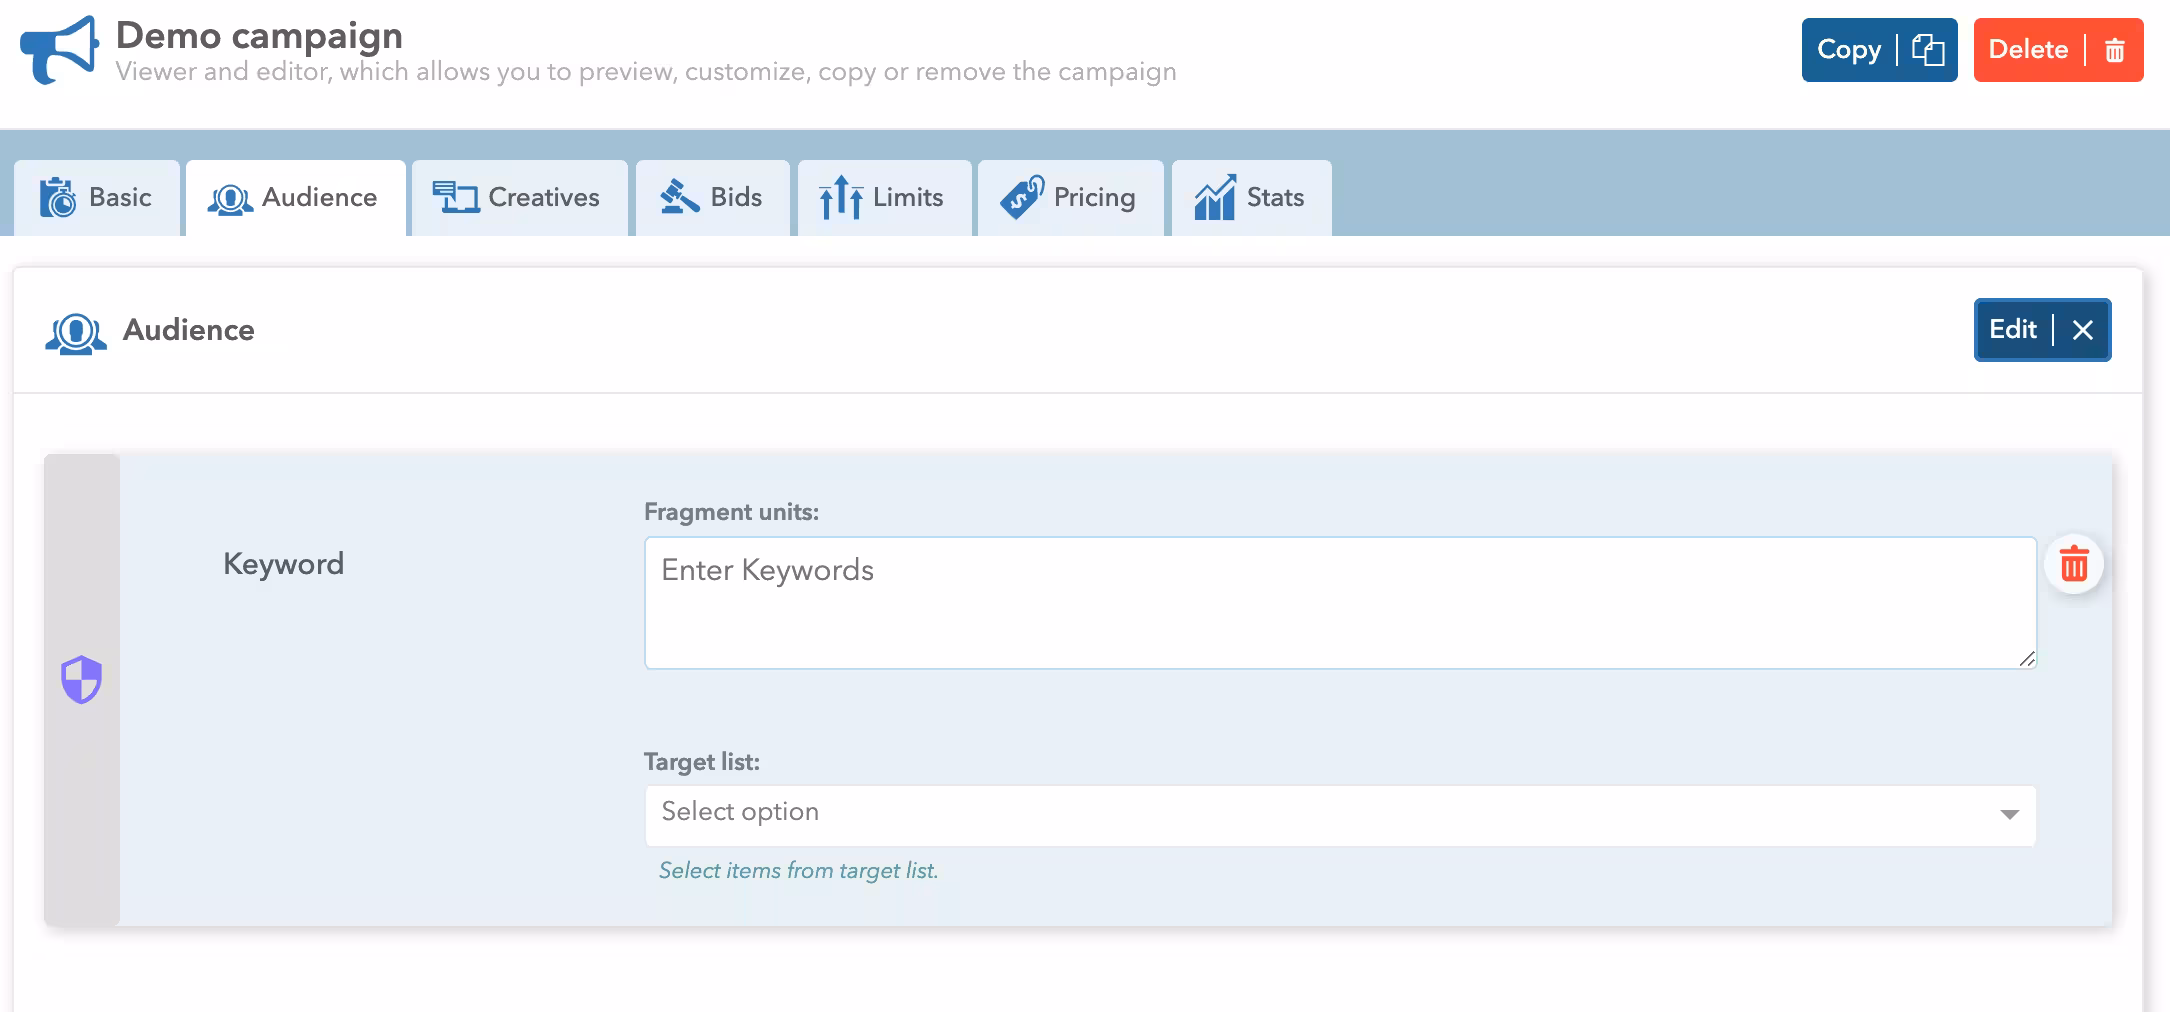The height and width of the screenshot is (1012, 2170).
Task: Go to the Limits tab
Action: coord(883,198)
